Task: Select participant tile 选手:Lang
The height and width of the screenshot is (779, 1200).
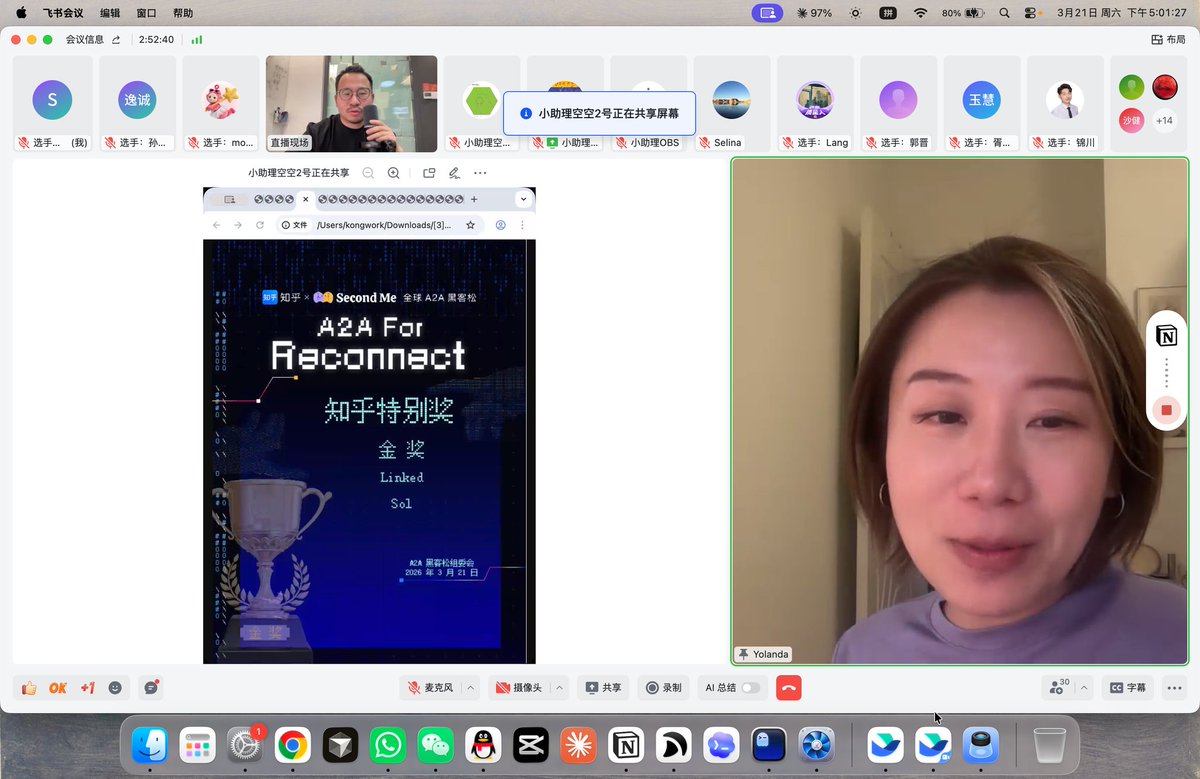Action: point(815,103)
